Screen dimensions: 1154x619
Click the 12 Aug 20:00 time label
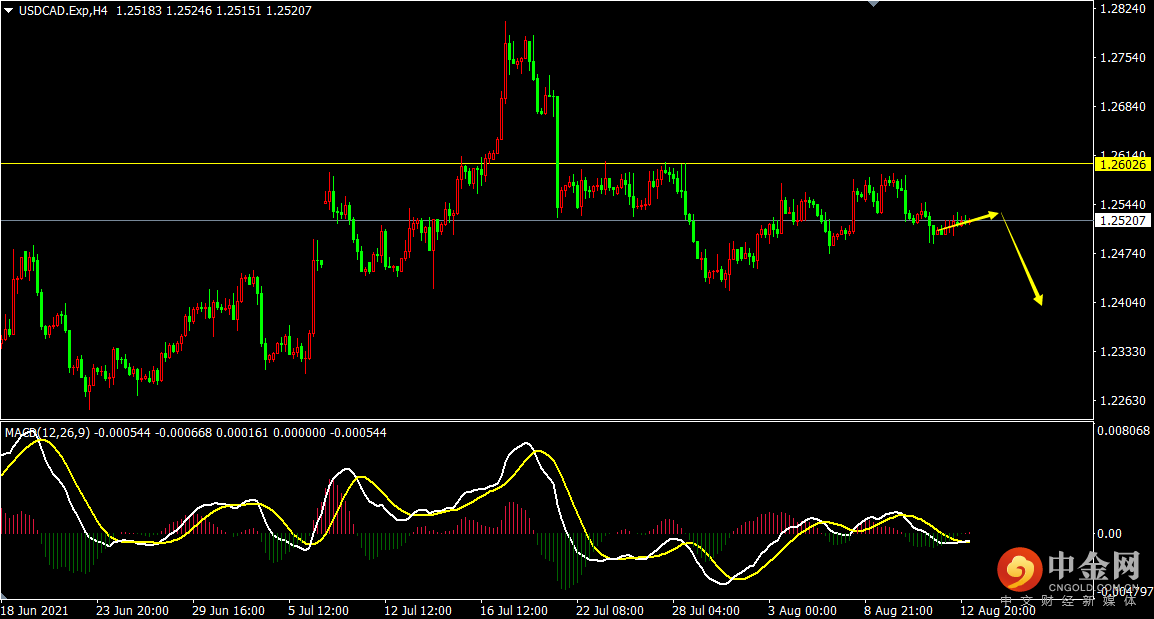997,611
